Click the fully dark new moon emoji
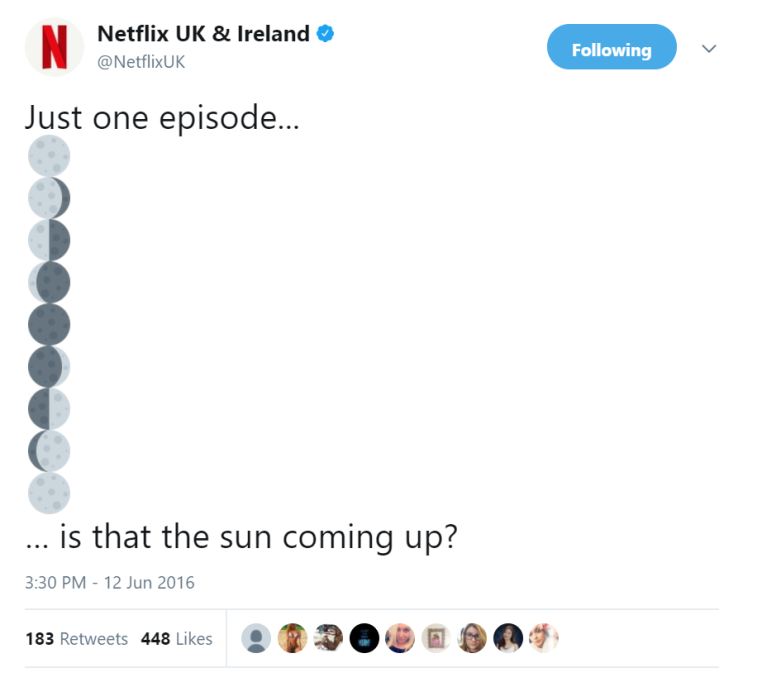This screenshot has width=762, height=682. 49,324
